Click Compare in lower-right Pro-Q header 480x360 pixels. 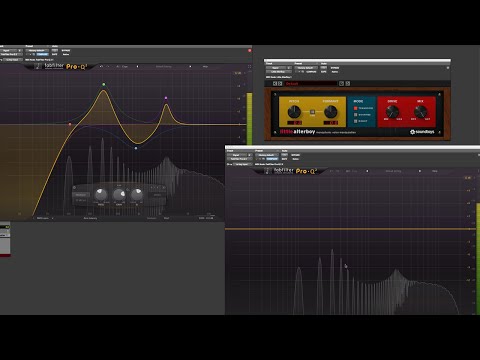pyautogui.click(x=272, y=159)
